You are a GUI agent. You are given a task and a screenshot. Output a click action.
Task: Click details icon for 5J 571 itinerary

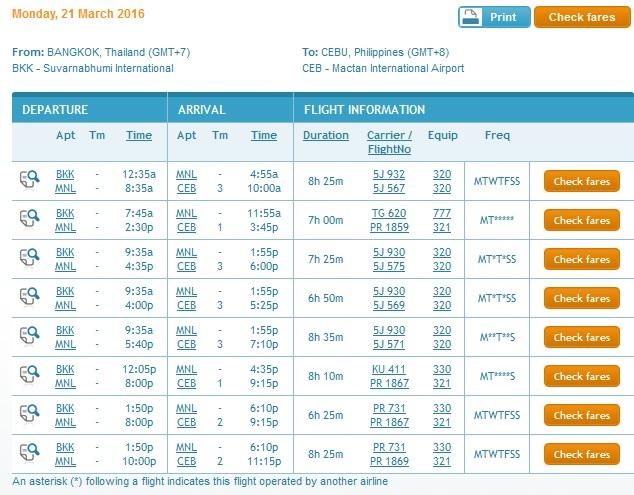[x=30, y=336]
